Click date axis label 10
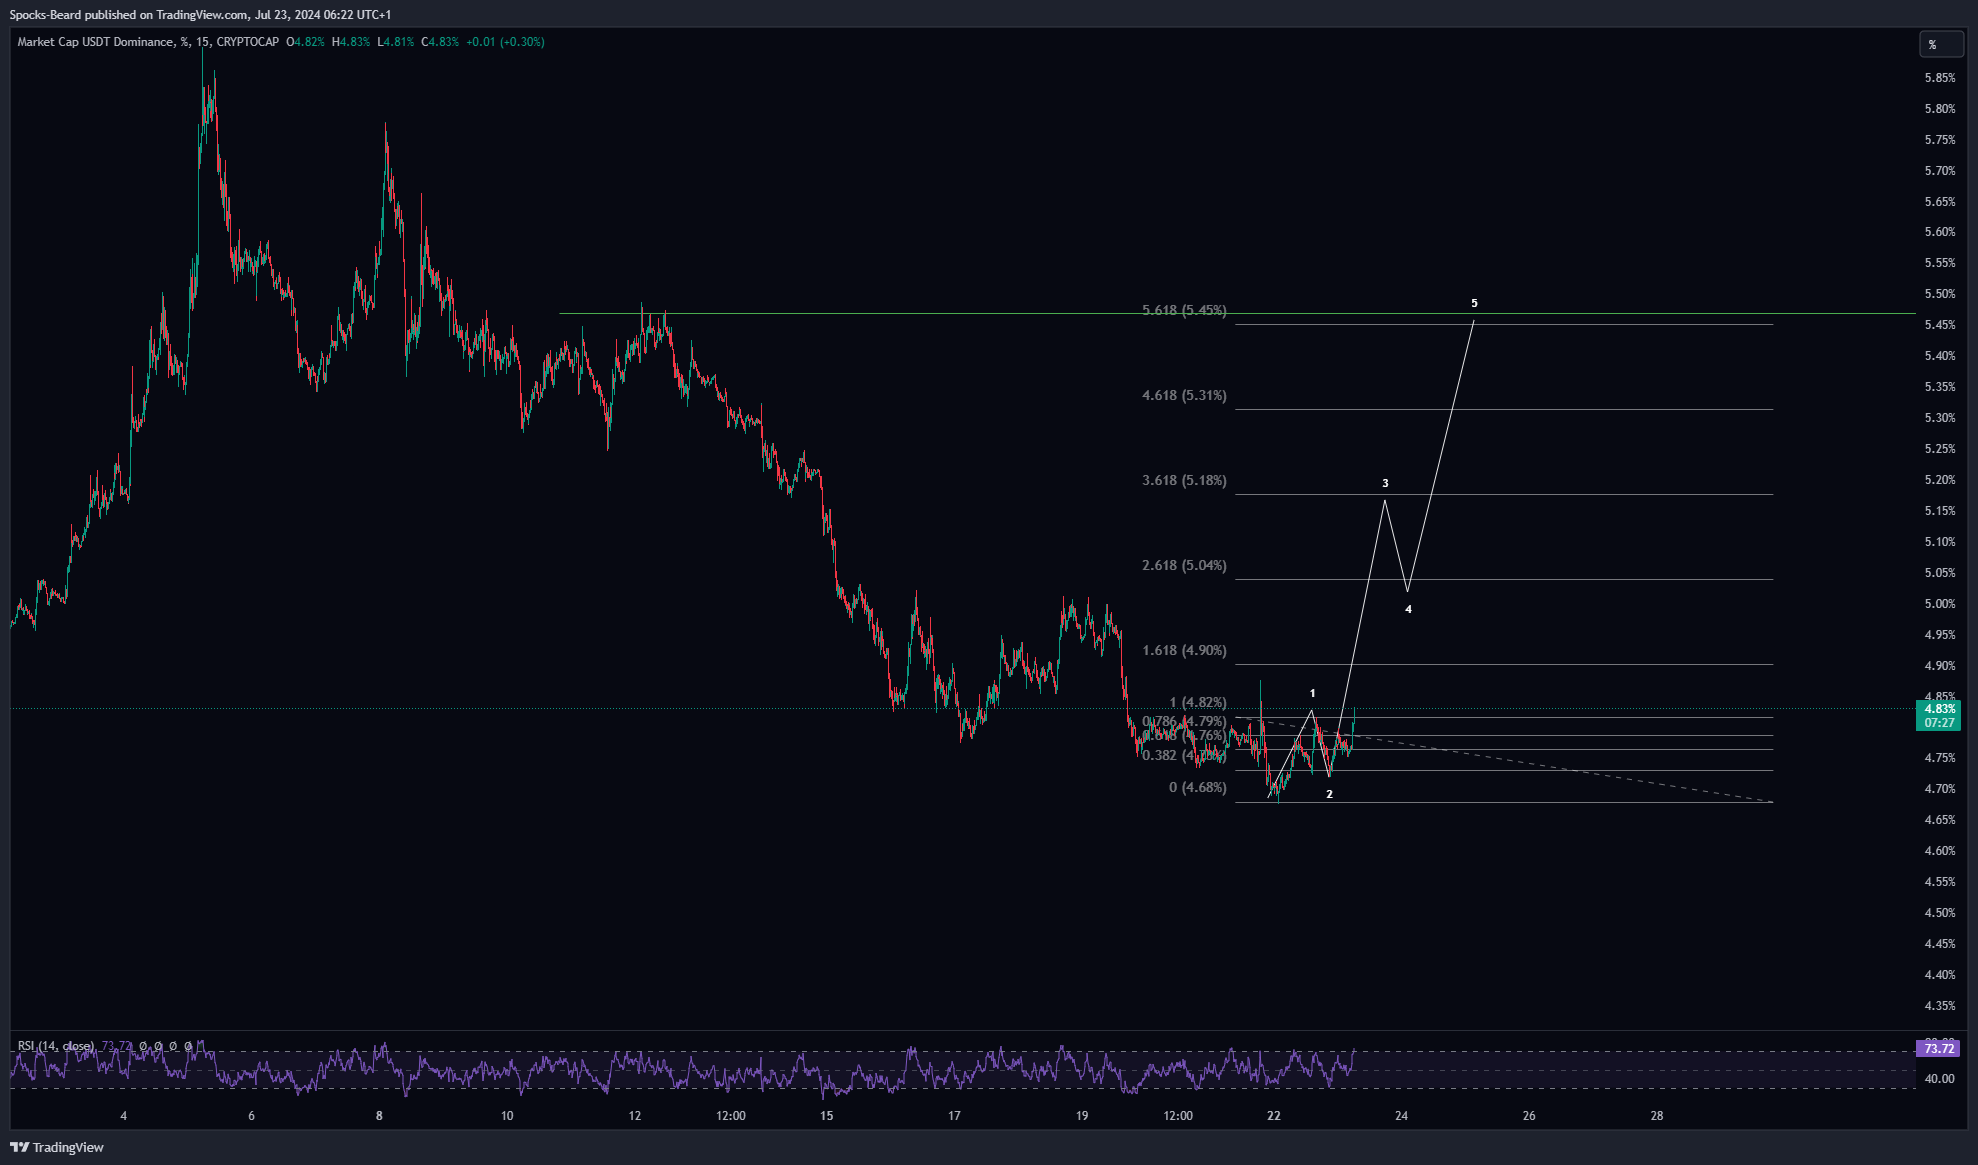 (507, 1116)
